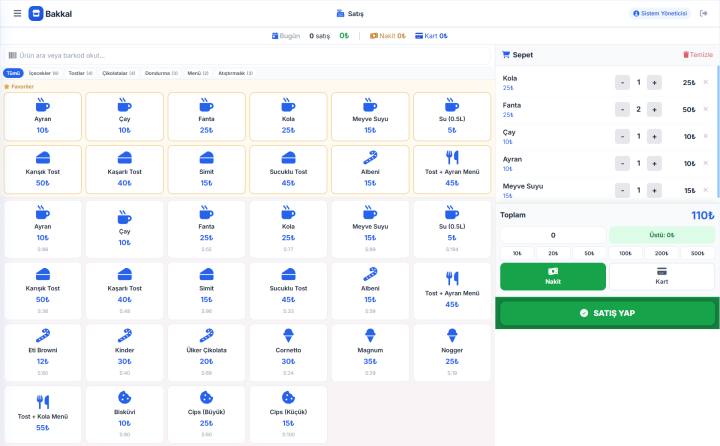Choose the 100₺ quick cash amount
Viewport: 720px width, 446px height.
625,253
